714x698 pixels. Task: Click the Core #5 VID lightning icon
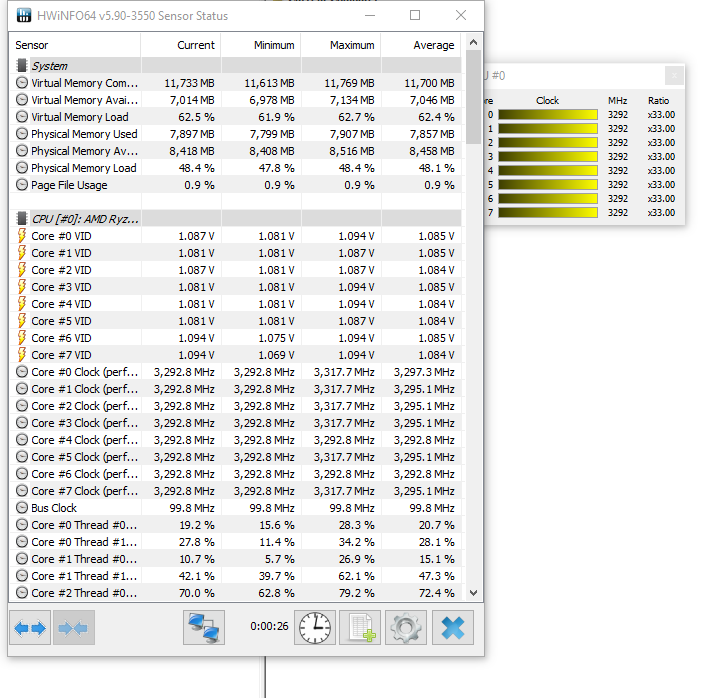click(x=21, y=321)
